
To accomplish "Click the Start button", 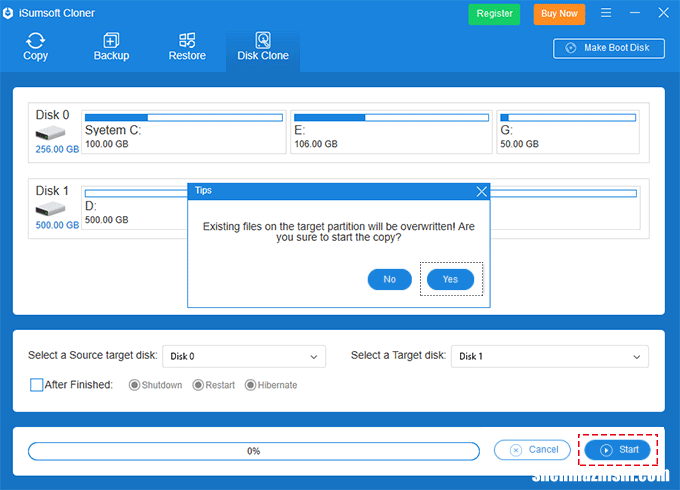I will 618,450.
